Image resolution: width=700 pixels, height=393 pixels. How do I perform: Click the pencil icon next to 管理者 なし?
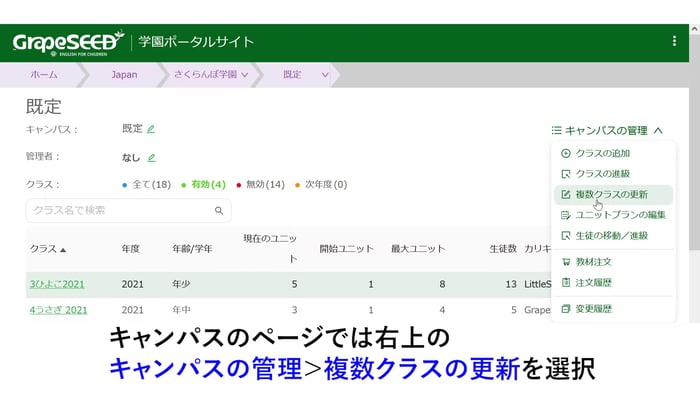point(152,158)
